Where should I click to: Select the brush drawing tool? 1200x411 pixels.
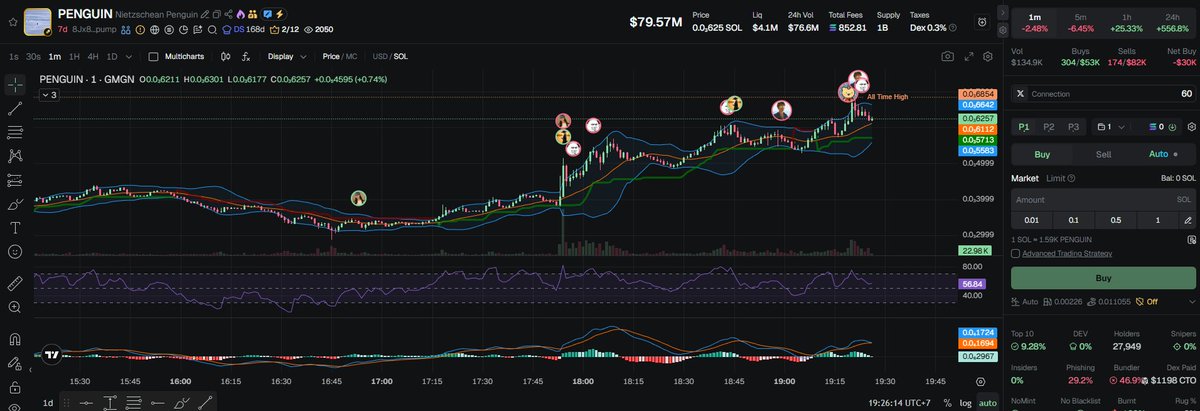pyautogui.click(x=16, y=203)
